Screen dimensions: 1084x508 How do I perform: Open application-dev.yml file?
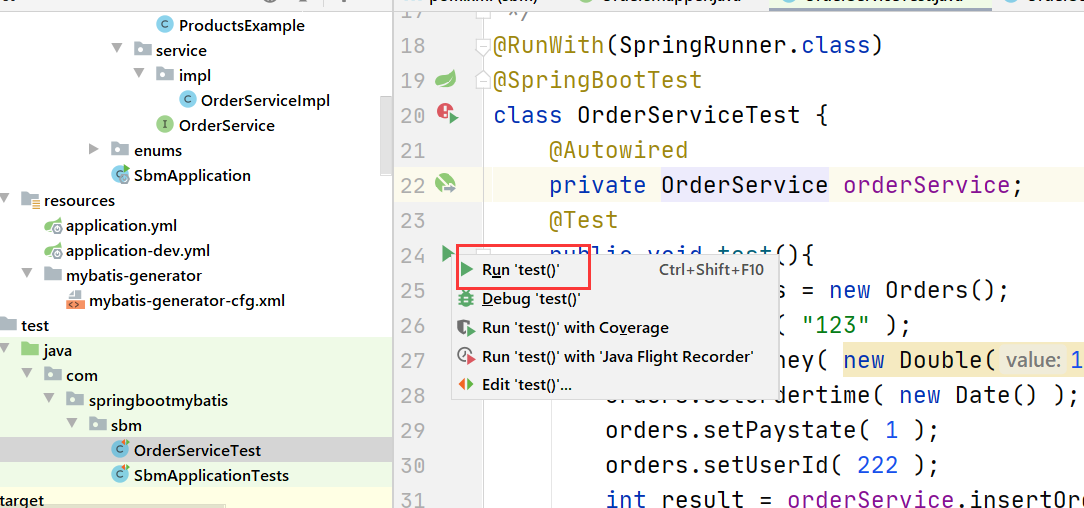[x=138, y=250]
